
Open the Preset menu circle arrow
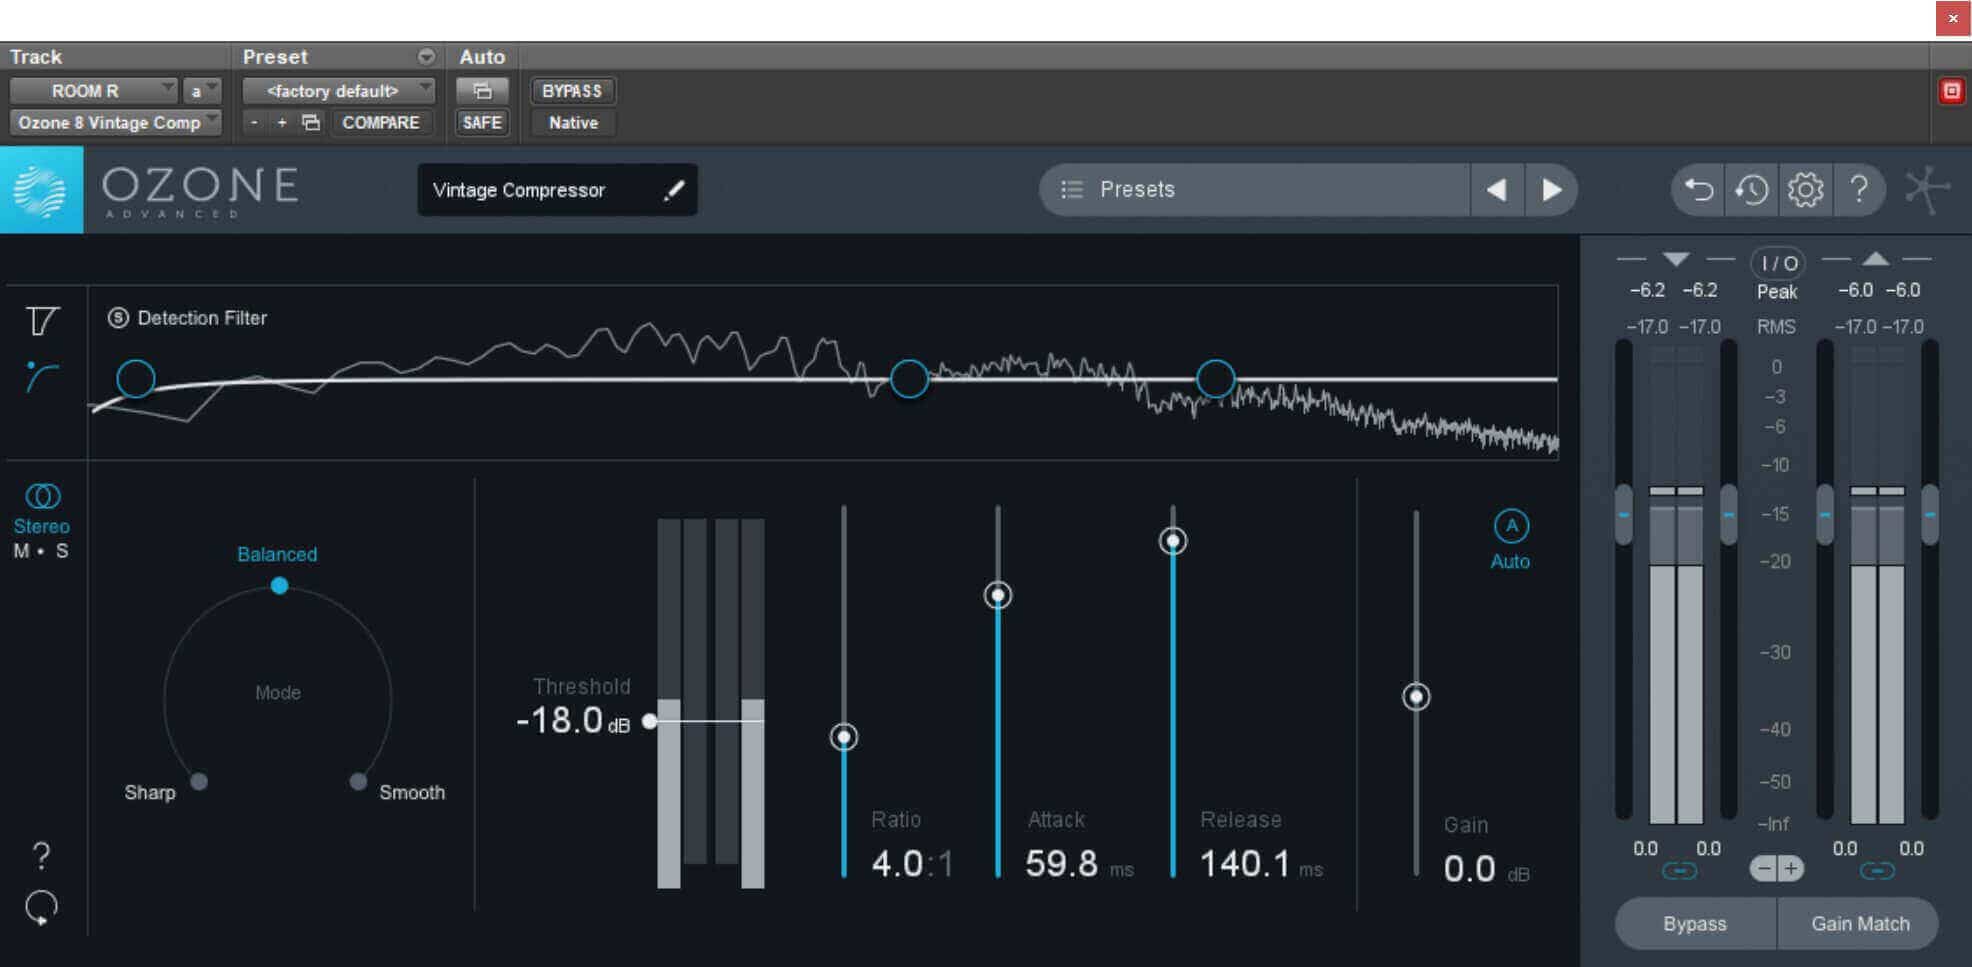pyautogui.click(x=426, y=57)
